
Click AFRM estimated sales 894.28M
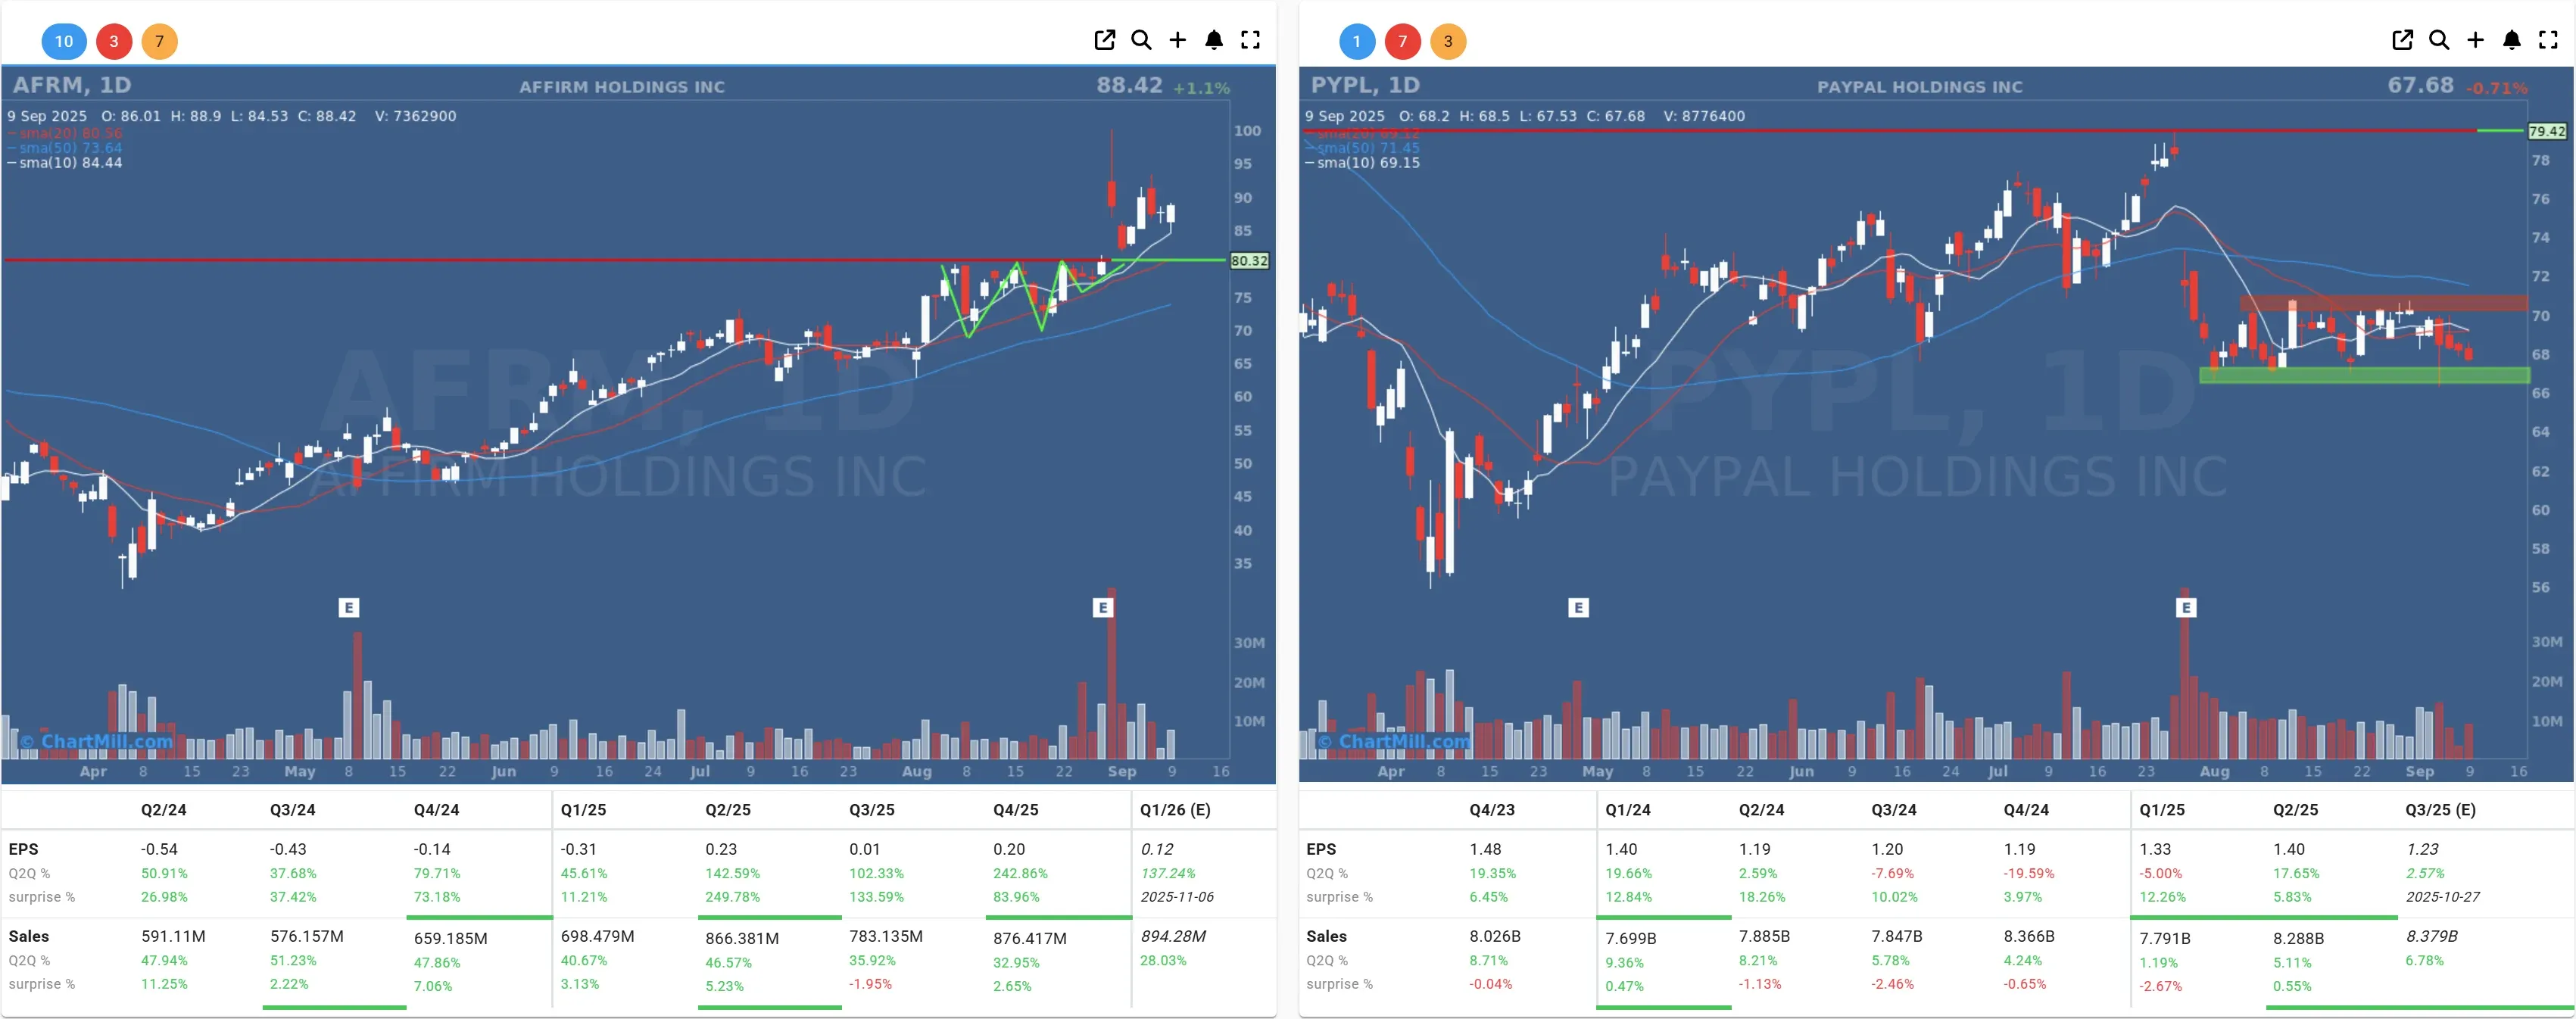(1173, 936)
